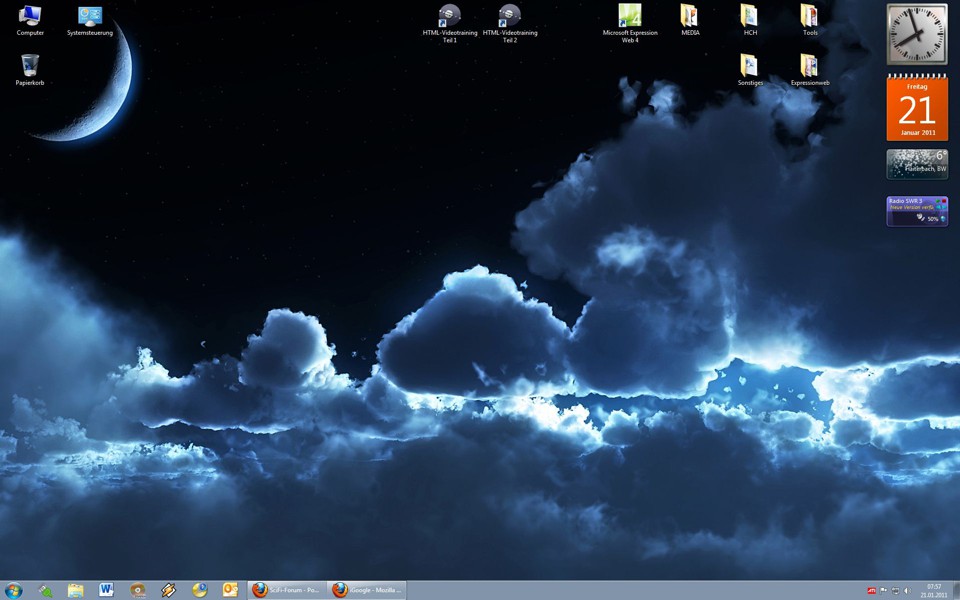Image resolution: width=960 pixels, height=600 pixels.
Task: Open the taskbar clock and date
Action: (934, 590)
